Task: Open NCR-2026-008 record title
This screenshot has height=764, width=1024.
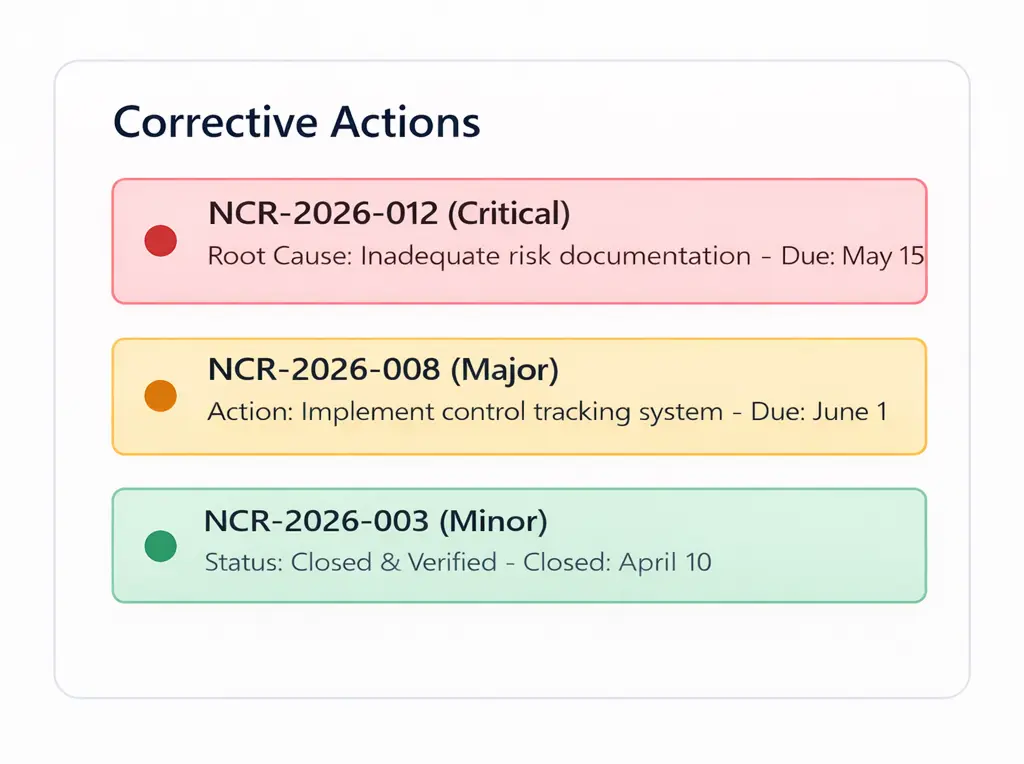Action: pos(323,368)
